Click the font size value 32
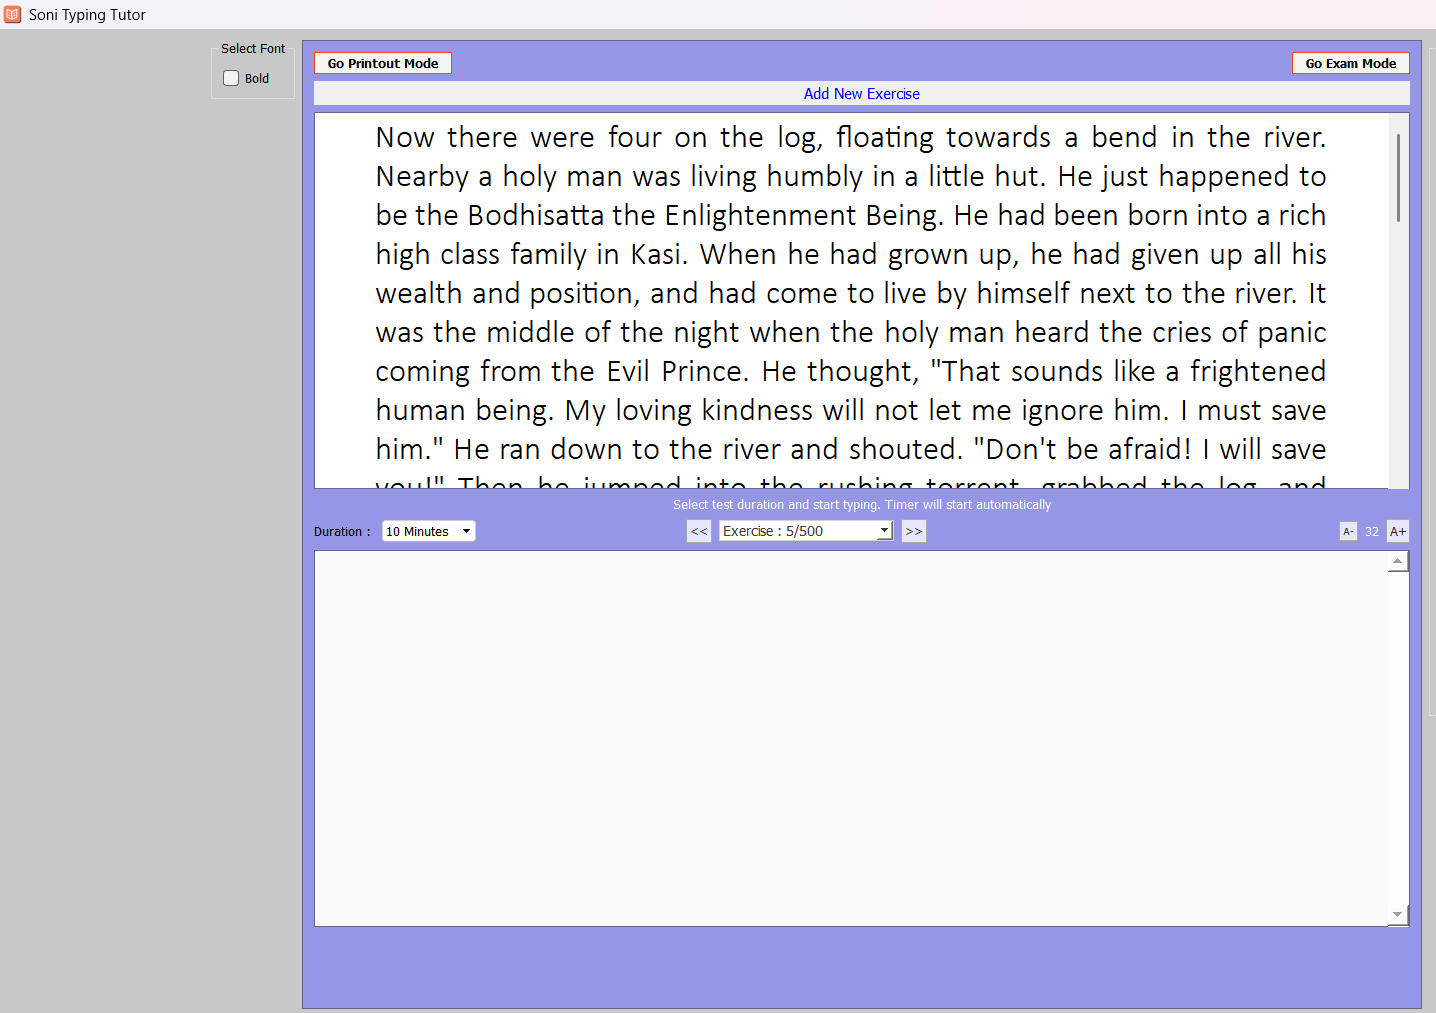This screenshot has height=1013, width=1436. pyautogui.click(x=1372, y=531)
